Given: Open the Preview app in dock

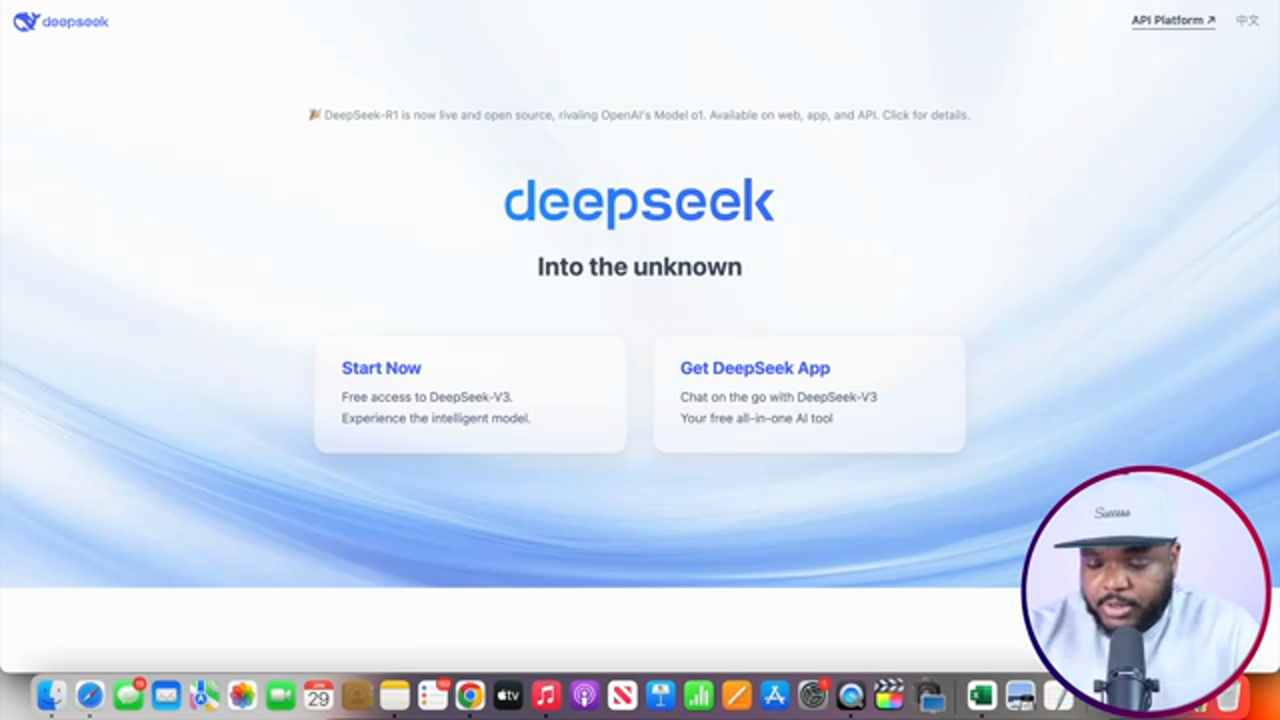Looking at the screenshot, I should 1019,695.
